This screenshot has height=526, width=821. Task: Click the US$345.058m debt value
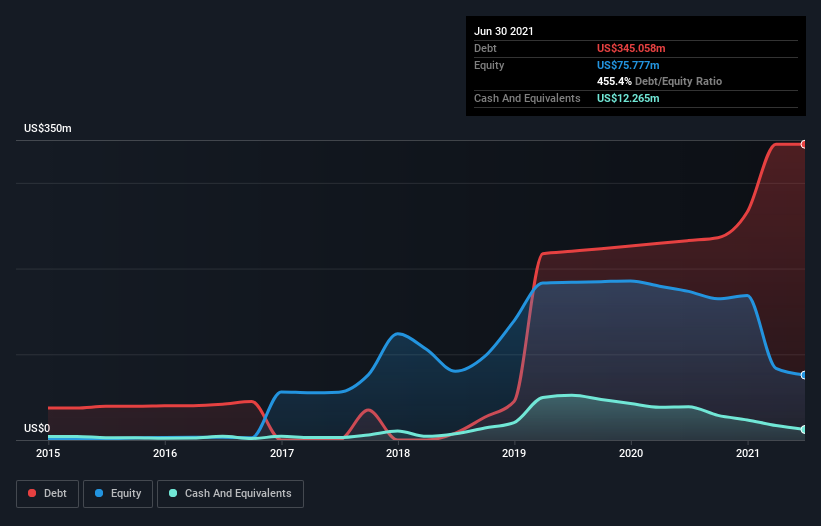[631, 48]
